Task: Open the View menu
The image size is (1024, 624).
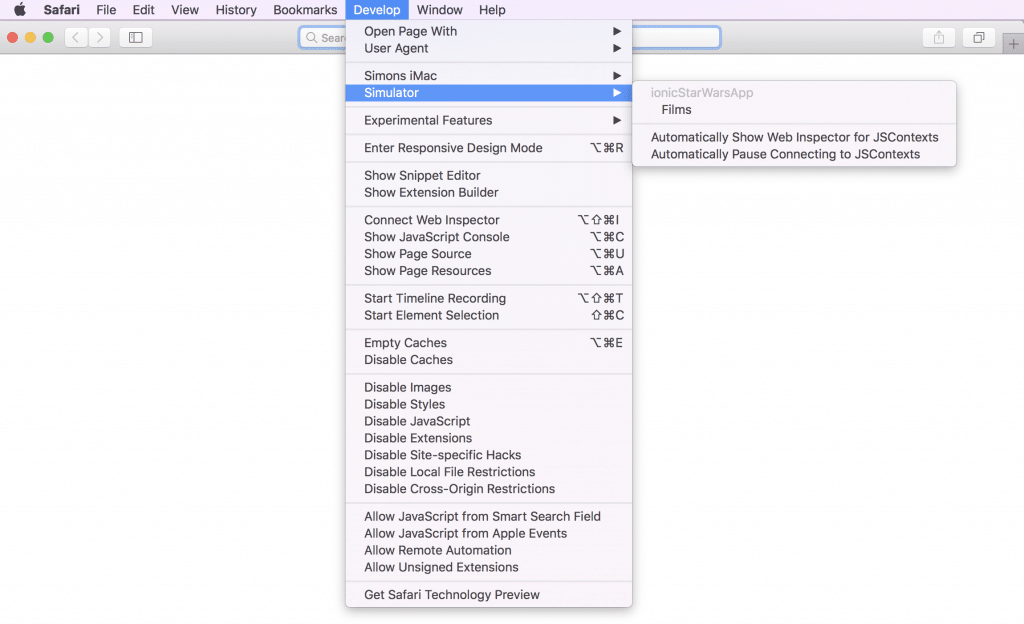Action: (x=185, y=10)
